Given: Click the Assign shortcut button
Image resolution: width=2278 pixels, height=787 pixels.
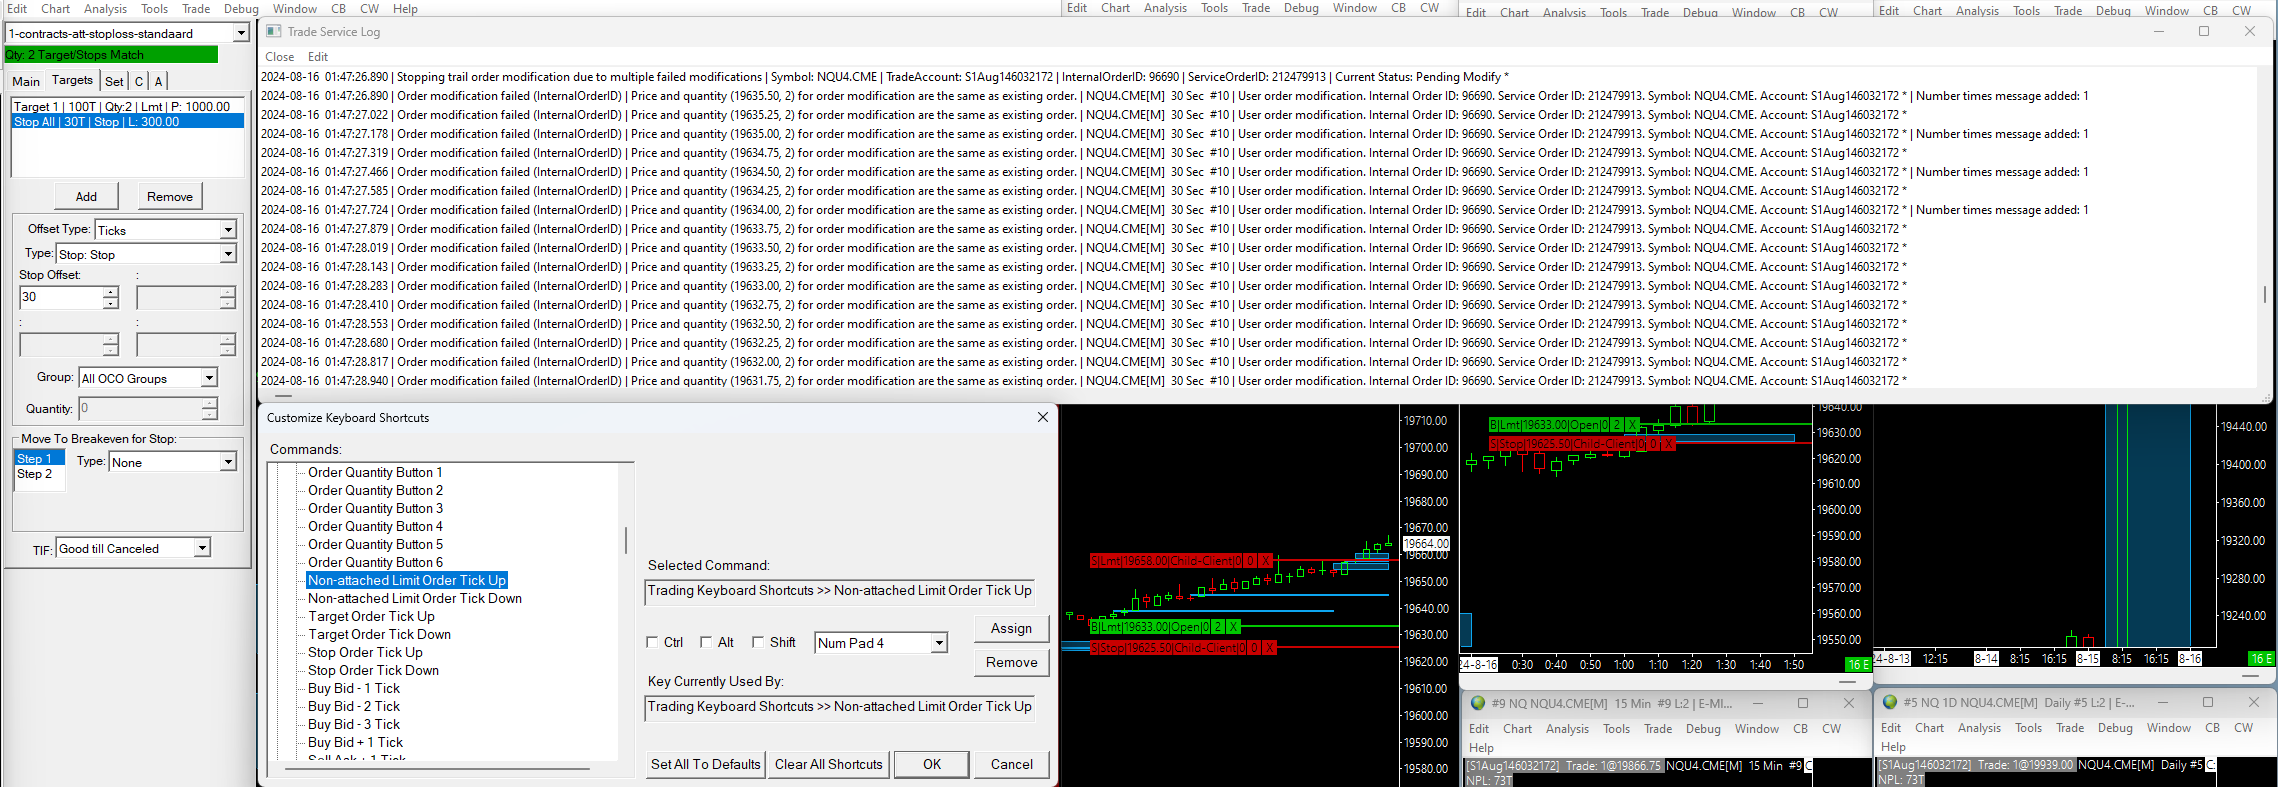Looking at the screenshot, I should tap(1011, 628).
